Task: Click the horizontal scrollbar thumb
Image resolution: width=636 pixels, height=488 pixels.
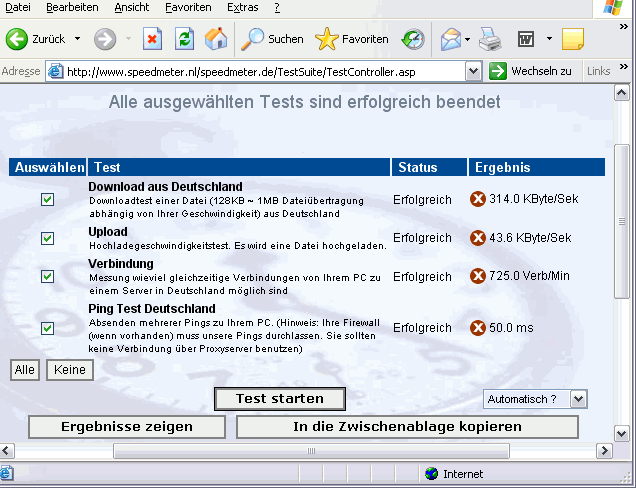Action: coord(311,451)
